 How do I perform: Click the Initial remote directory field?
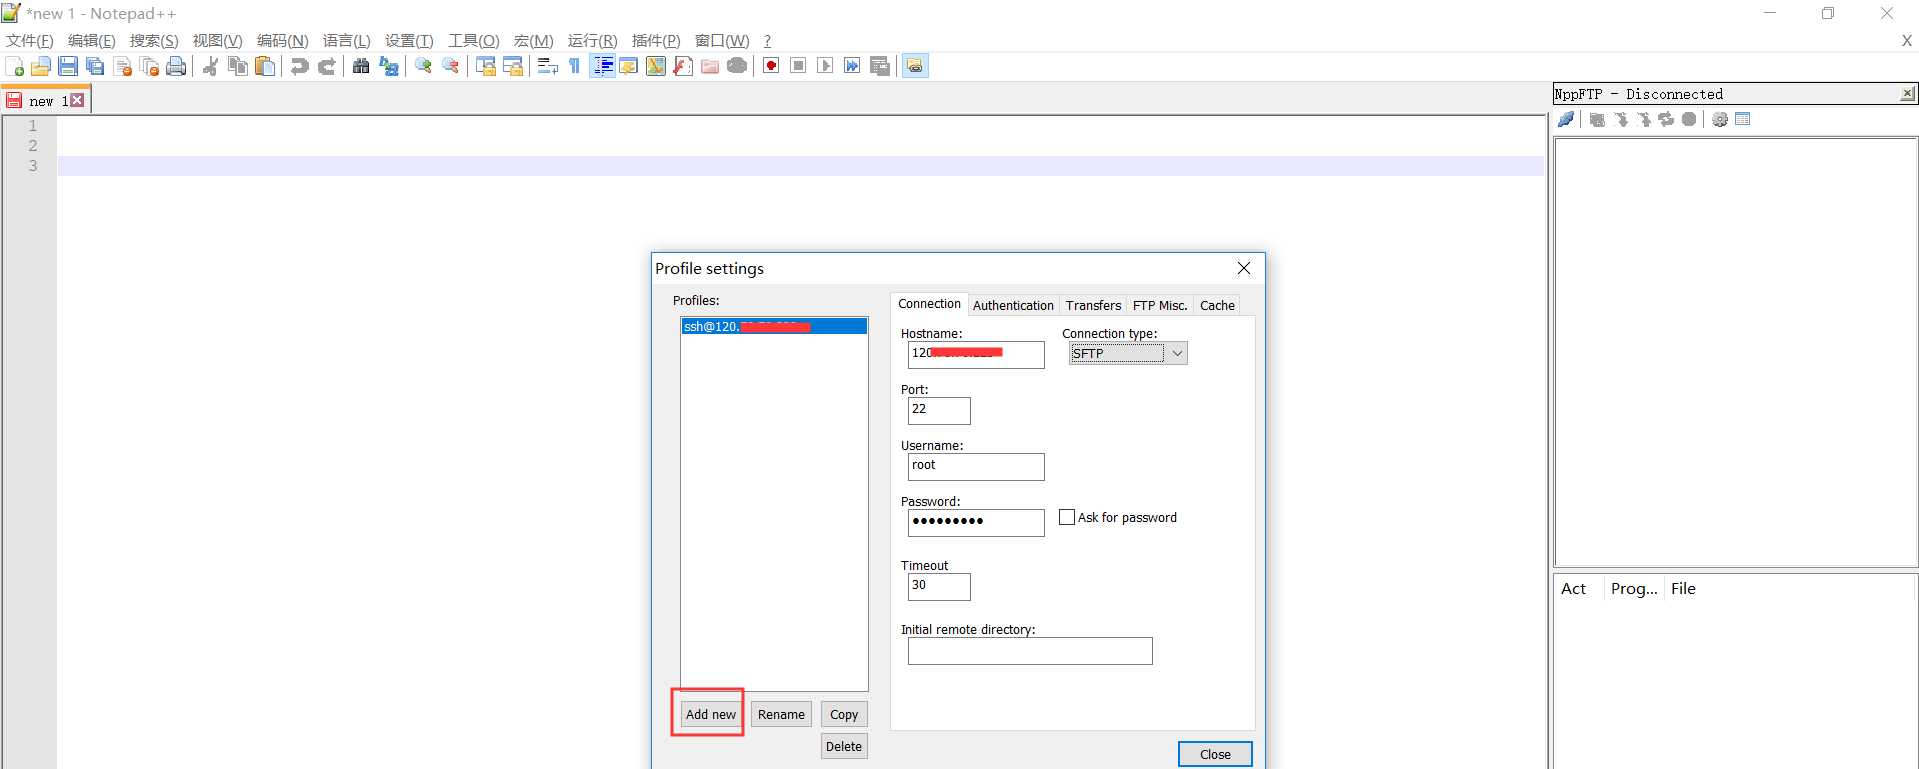(x=1030, y=650)
